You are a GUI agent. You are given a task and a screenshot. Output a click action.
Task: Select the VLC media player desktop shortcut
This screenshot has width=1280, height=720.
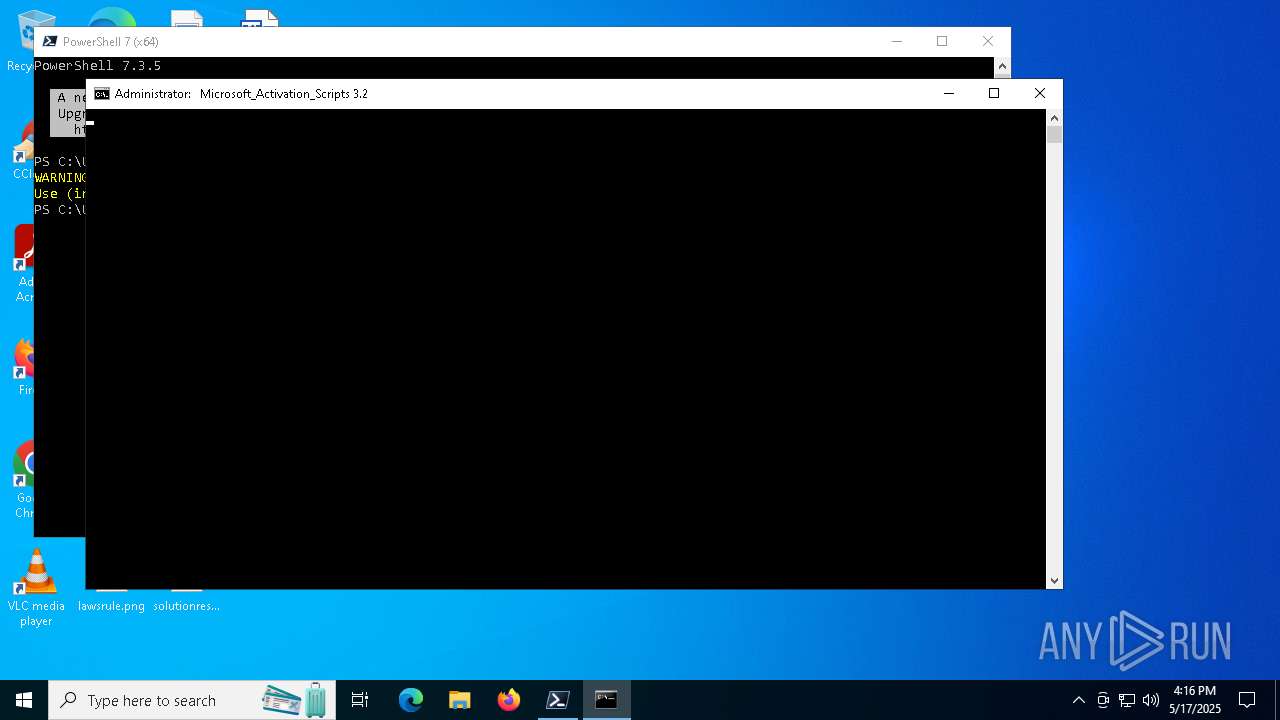tap(36, 588)
